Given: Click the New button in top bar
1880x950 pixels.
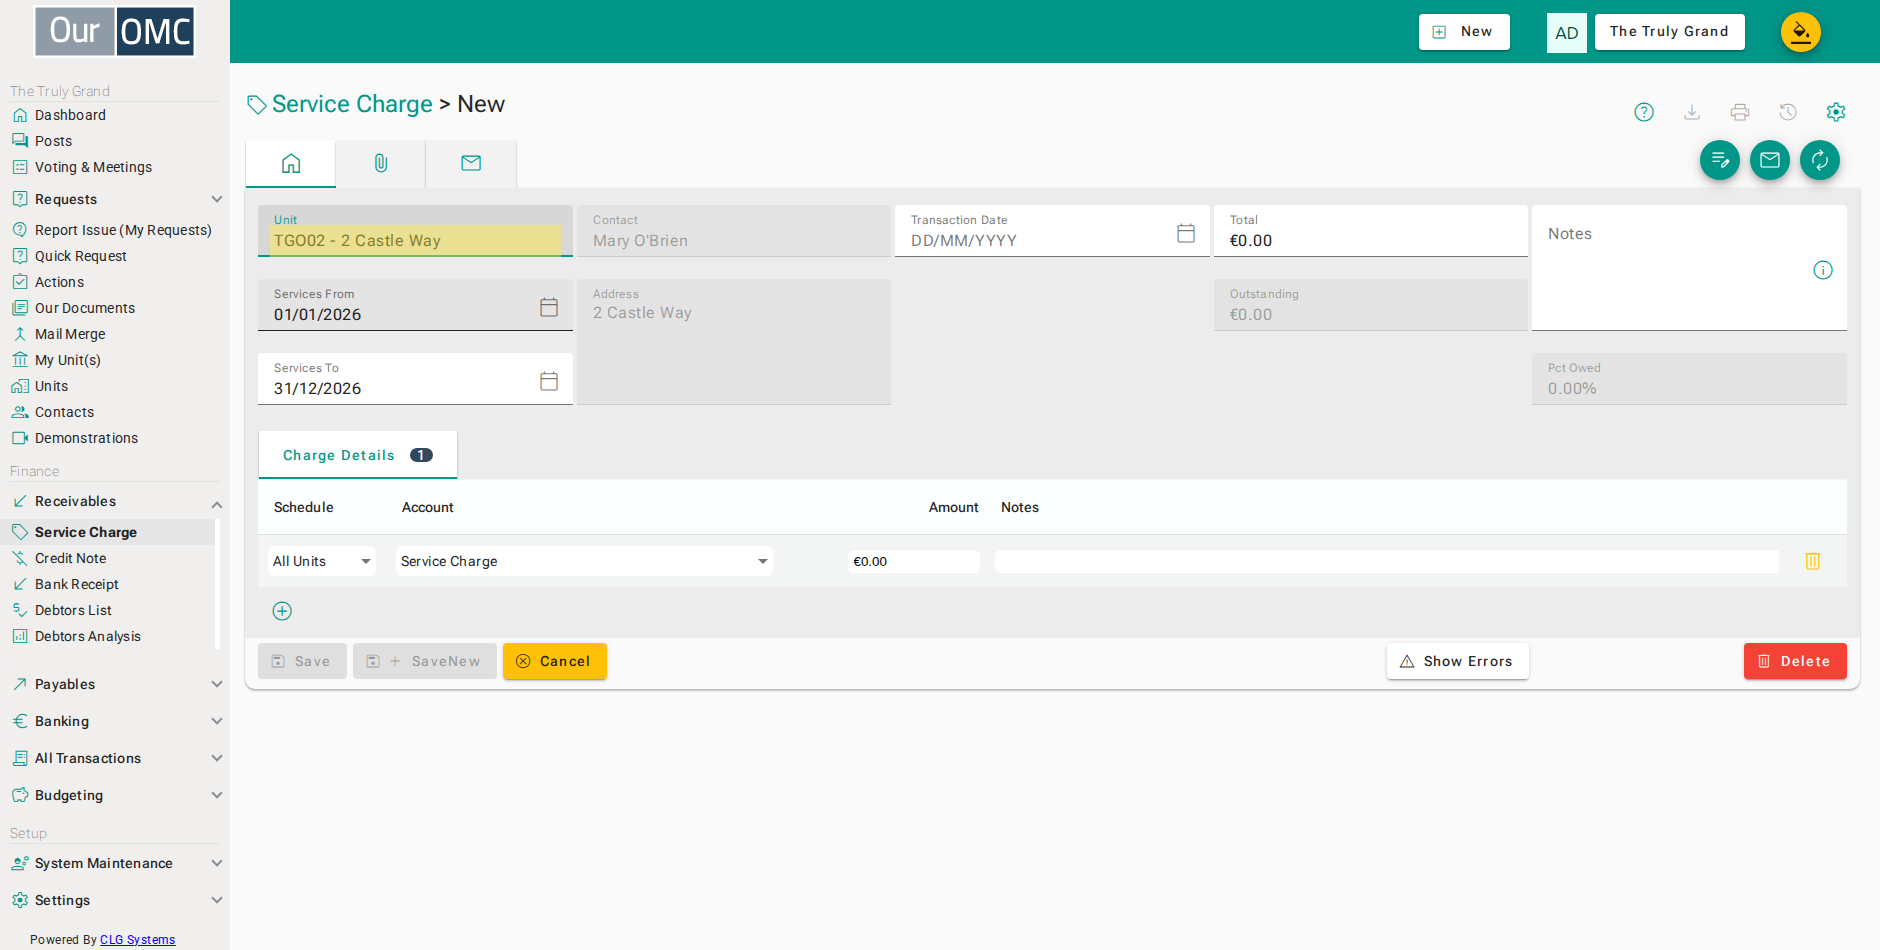Looking at the screenshot, I should 1464,32.
